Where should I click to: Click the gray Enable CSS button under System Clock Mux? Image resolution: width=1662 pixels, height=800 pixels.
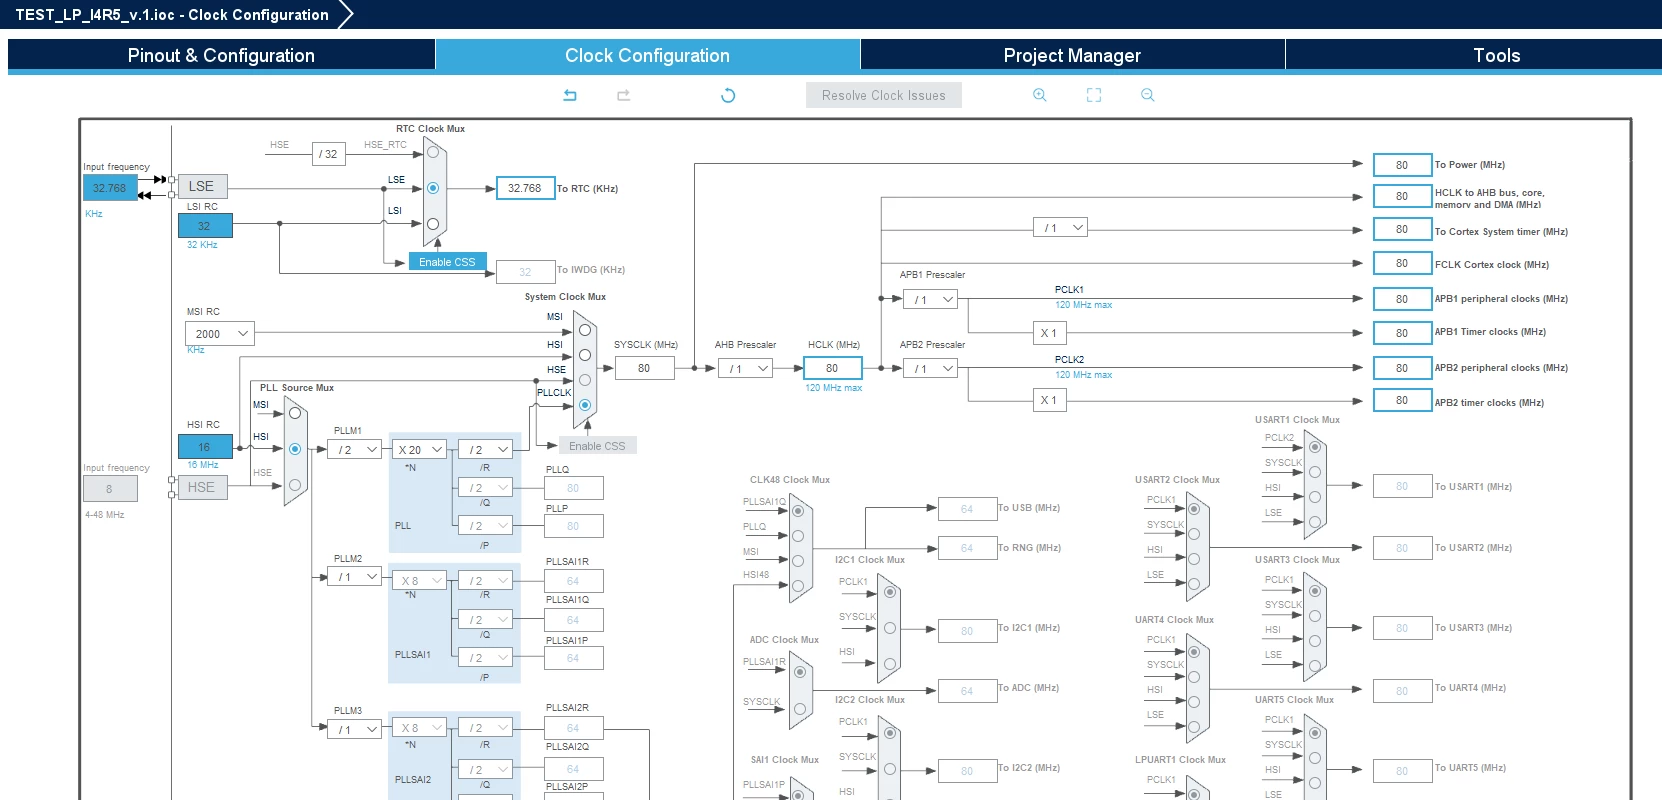point(597,446)
